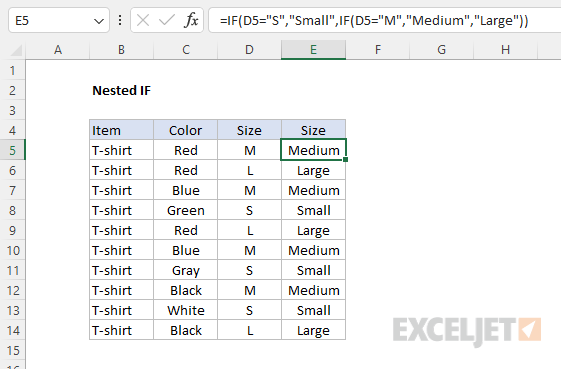561x369 pixels.
Task: Click the 'Nested IF' title cell
Action: pyautogui.click(x=121, y=91)
